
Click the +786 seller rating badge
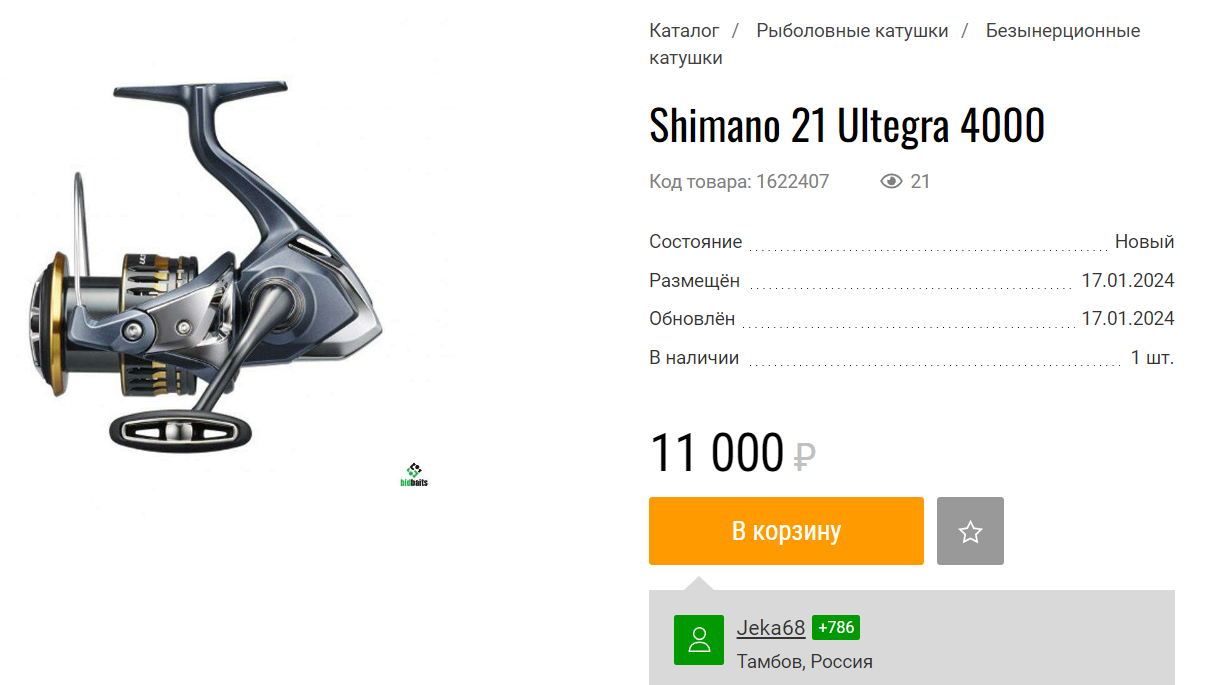[x=836, y=628]
